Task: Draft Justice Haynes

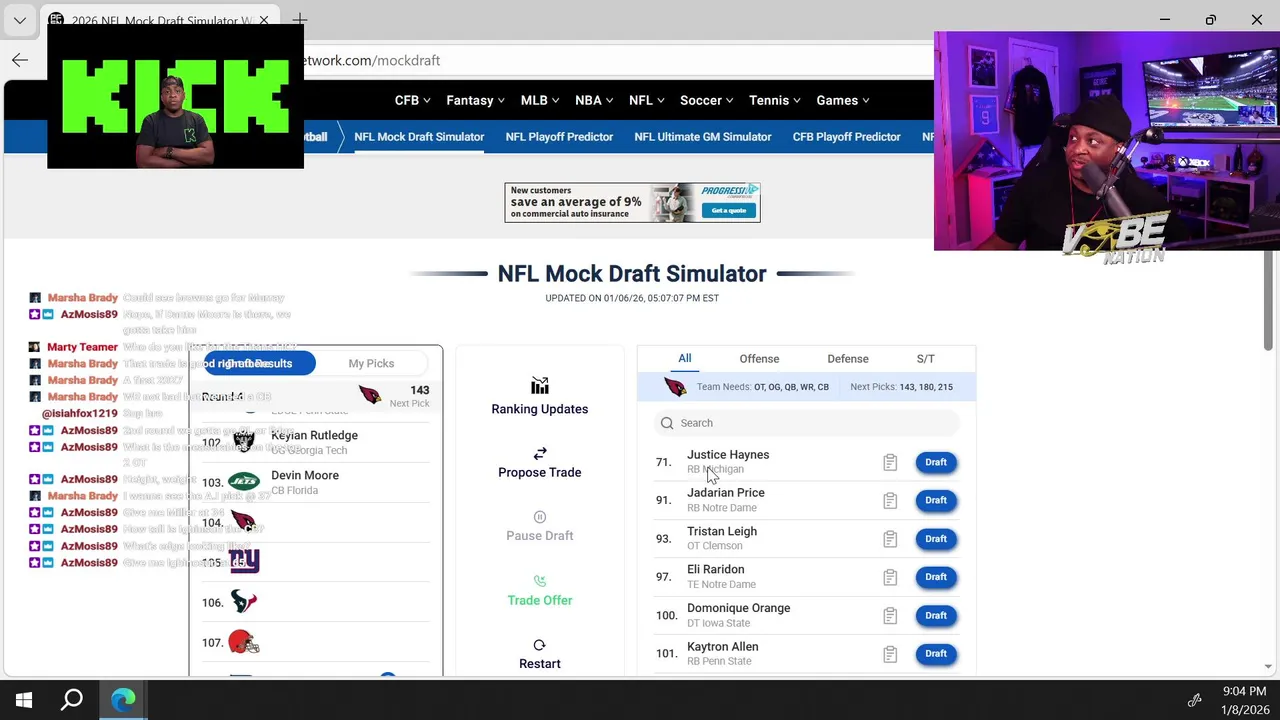Action: [x=936, y=462]
